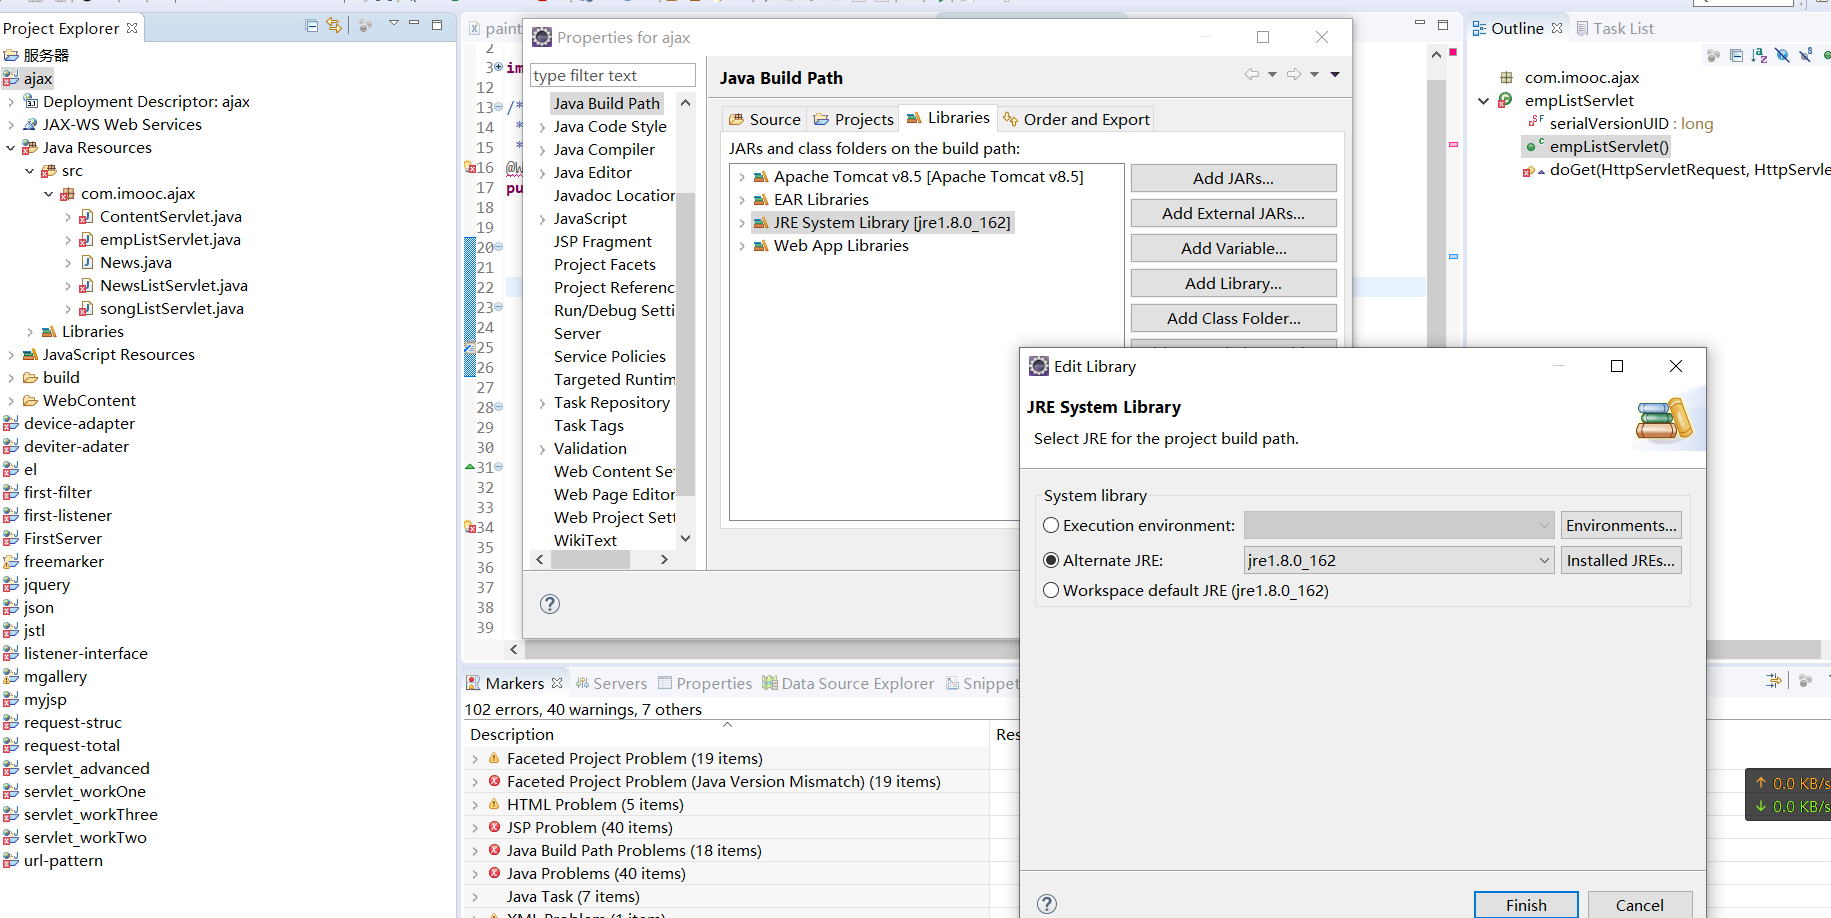Expand JRE System Library node in build path
The image size is (1831, 918).
pyautogui.click(x=742, y=223)
